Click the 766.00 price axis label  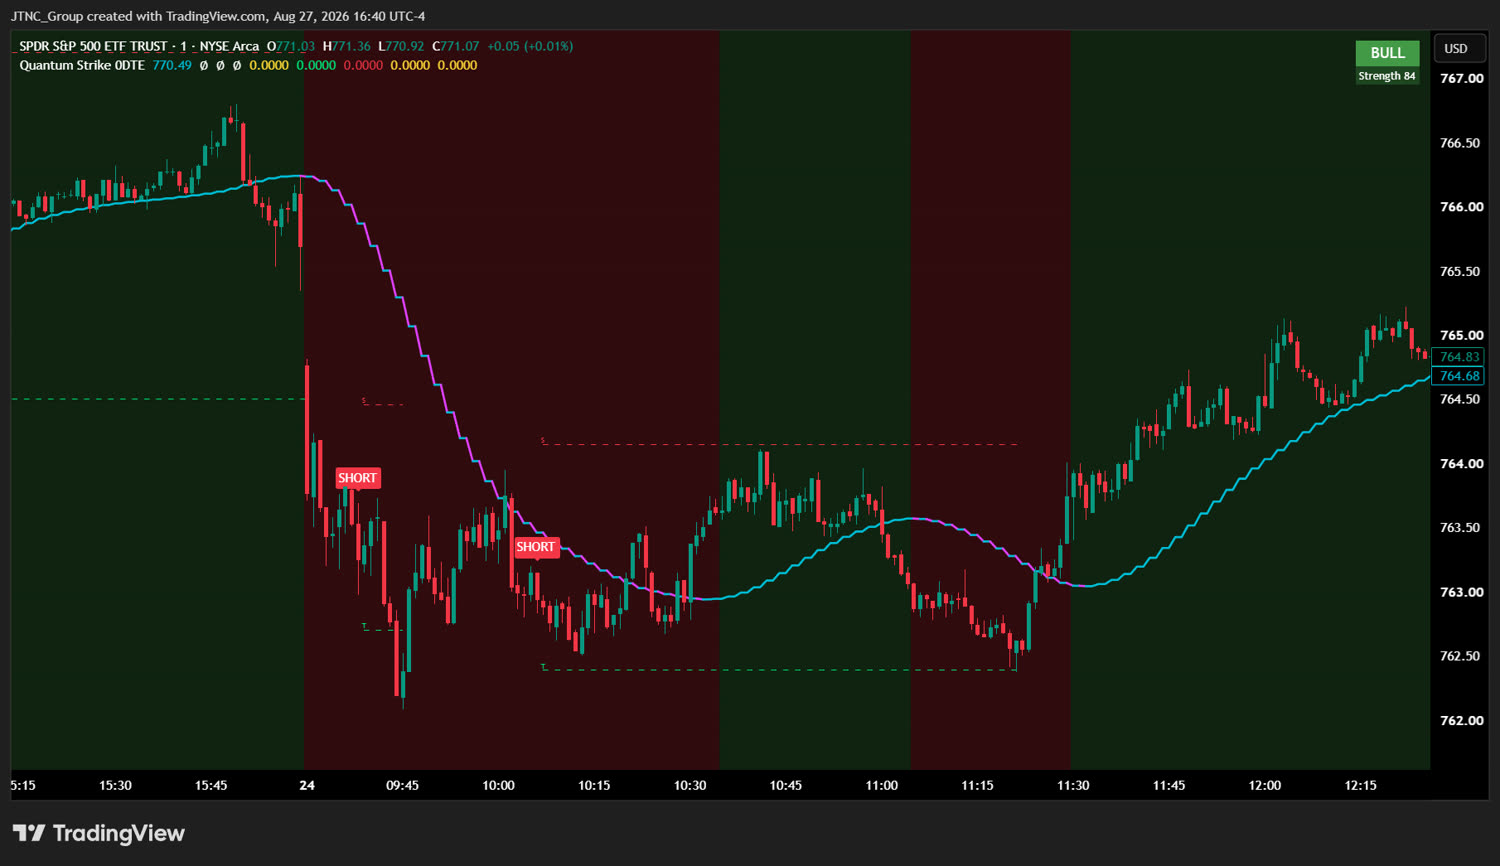tap(1461, 207)
